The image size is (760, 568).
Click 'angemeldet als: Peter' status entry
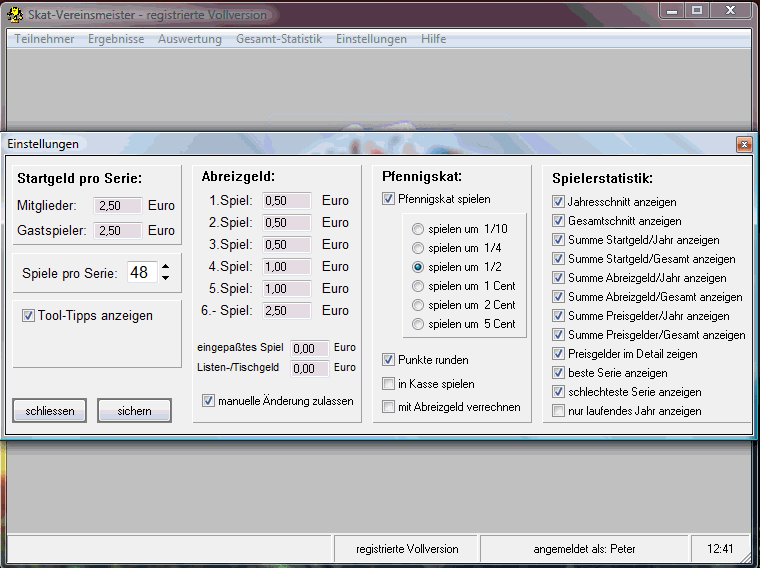tap(584, 549)
